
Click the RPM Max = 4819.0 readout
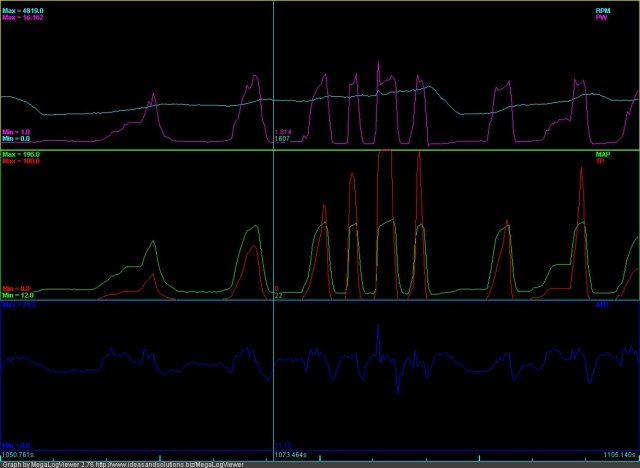[22, 10]
